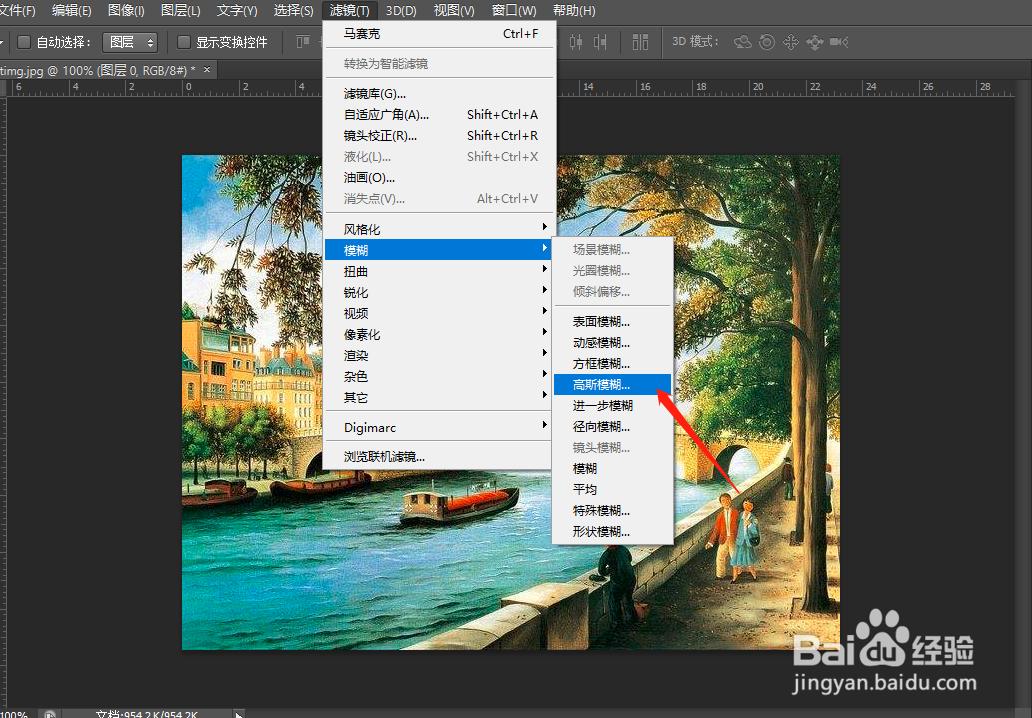Enable the 自动选择 checkbox
1032x718 pixels.
24,42
